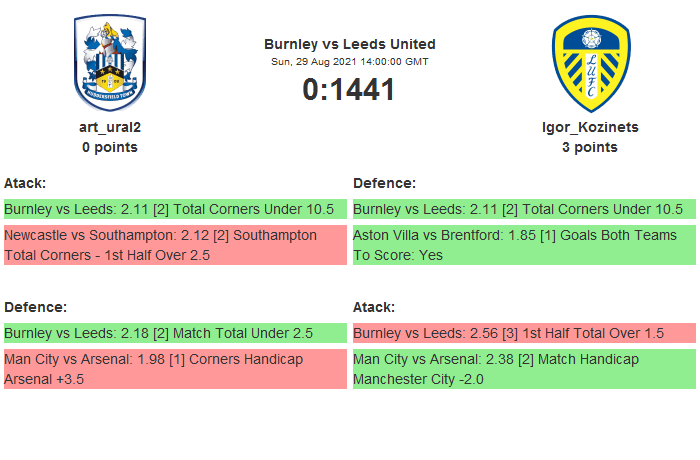Image resolution: width=700 pixels, height=460 pixels.
Task: Select Aston Villa vs Brentford bet row
Action: pos(524,245)
